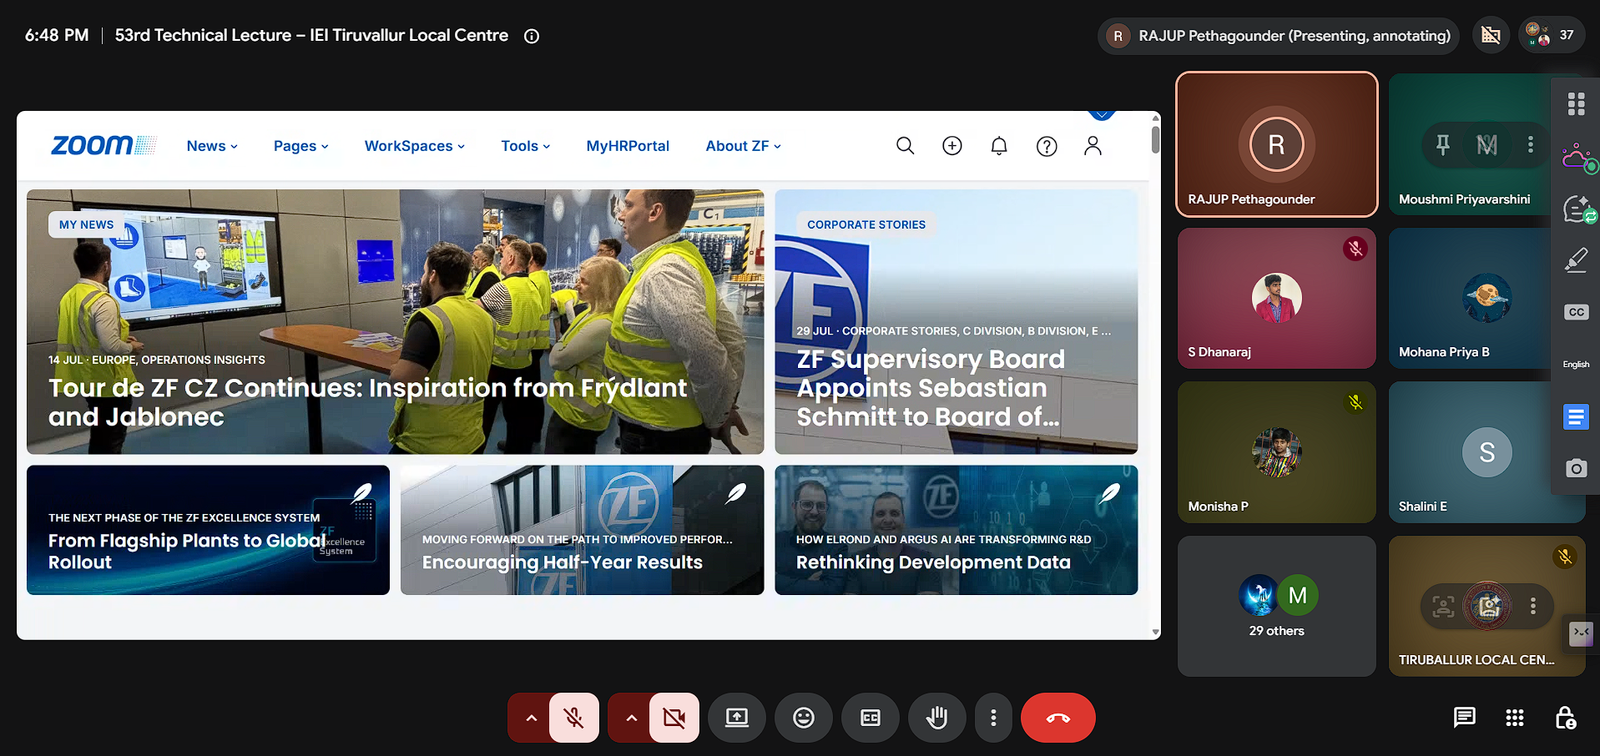Screen dimensions: 1600x756
Task: Select the RAJUP Pethagounder participant tile
Action: [1277, 144]
